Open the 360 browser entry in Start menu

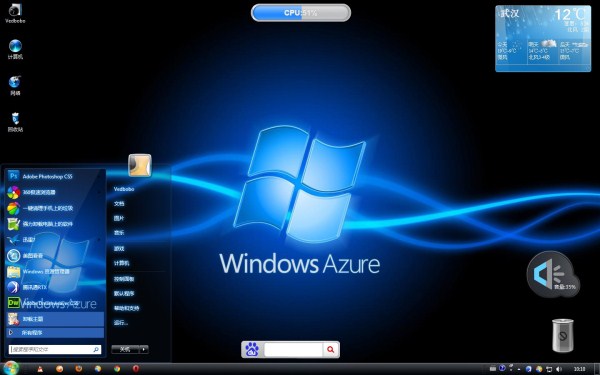pyautogui.click(x=55, y=192)
